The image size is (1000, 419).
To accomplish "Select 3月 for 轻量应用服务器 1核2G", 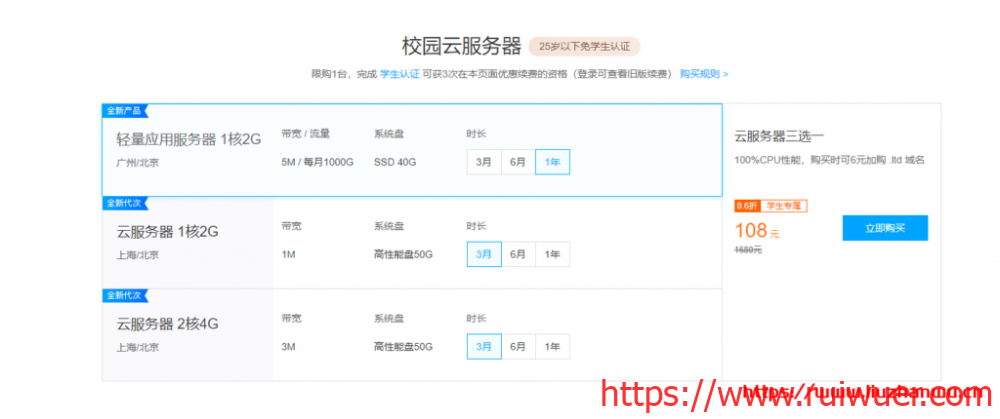I will (484, 162).
